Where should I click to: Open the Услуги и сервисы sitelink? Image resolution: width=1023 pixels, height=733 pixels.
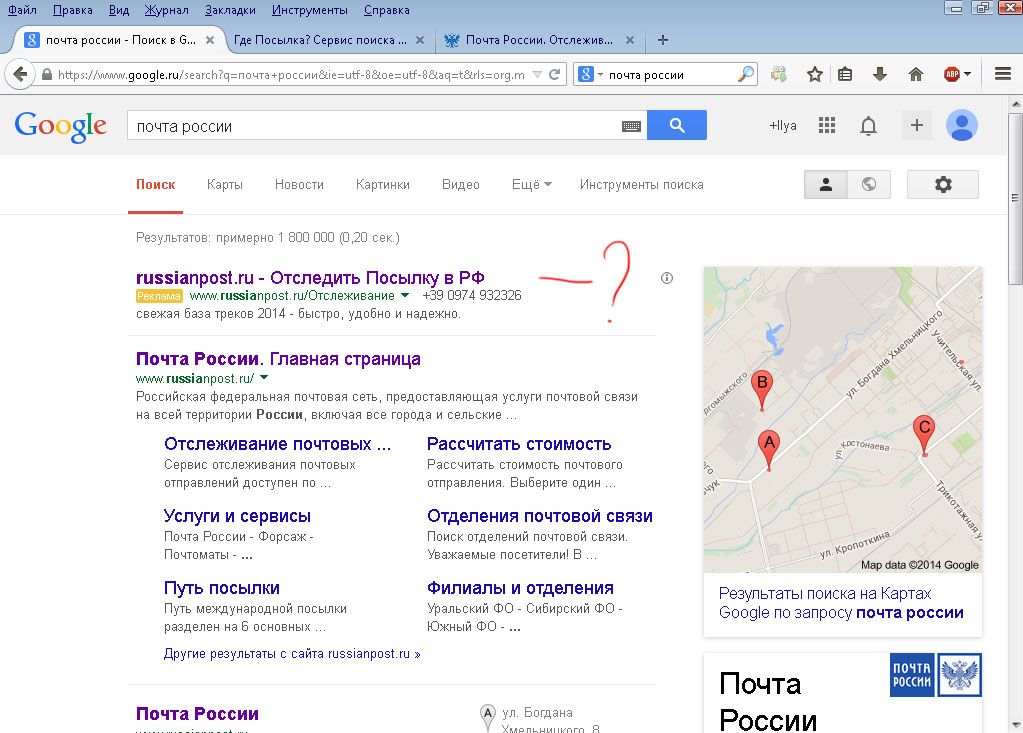click(x=237, y=516)
